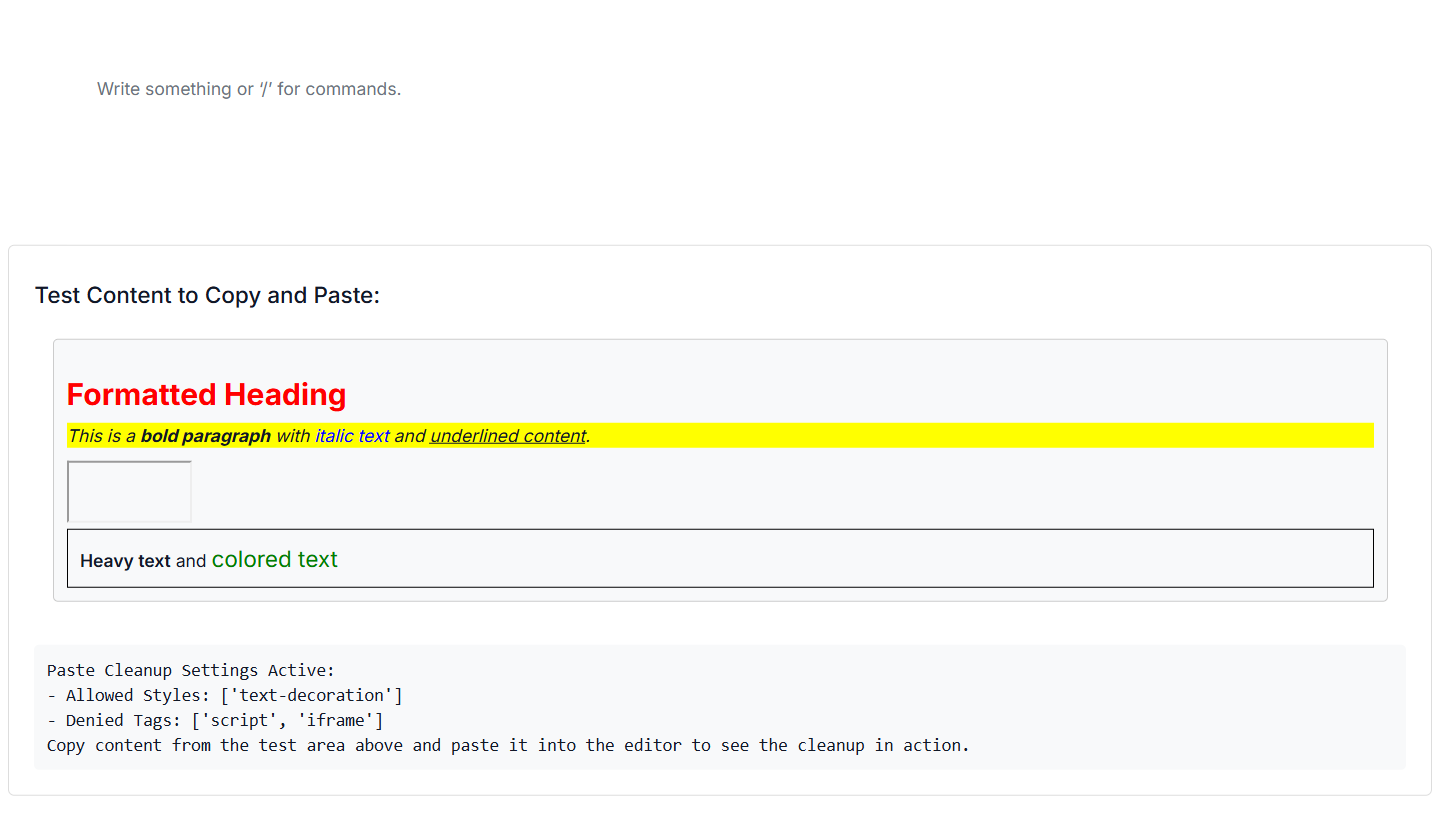The height and width of the screenshot is (823, 1440).
Task: Click the editor placeholder to start writing
Action: (x=248, y=89)
